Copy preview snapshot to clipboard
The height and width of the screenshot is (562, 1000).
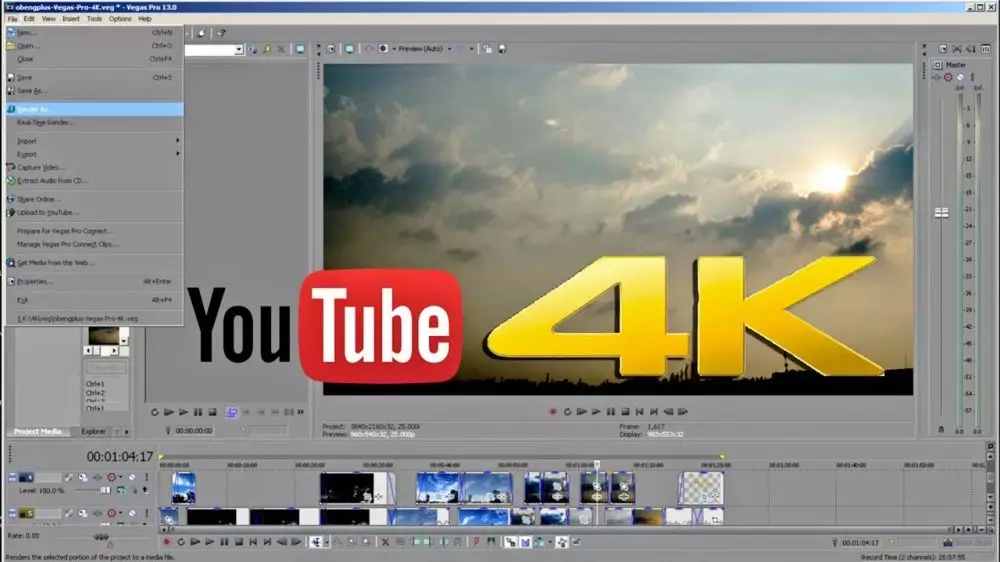[x=488, y=49]
